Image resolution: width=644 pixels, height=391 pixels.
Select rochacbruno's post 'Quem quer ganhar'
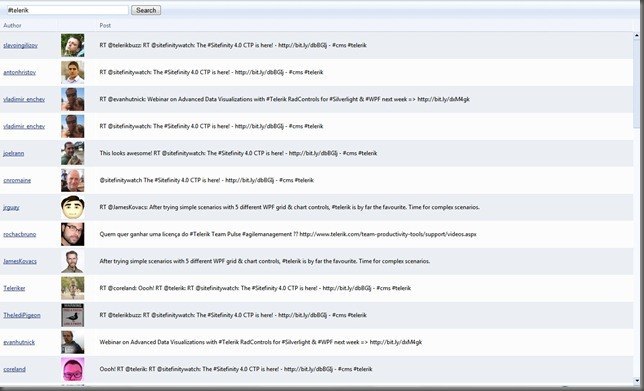[x=288, y=234]
